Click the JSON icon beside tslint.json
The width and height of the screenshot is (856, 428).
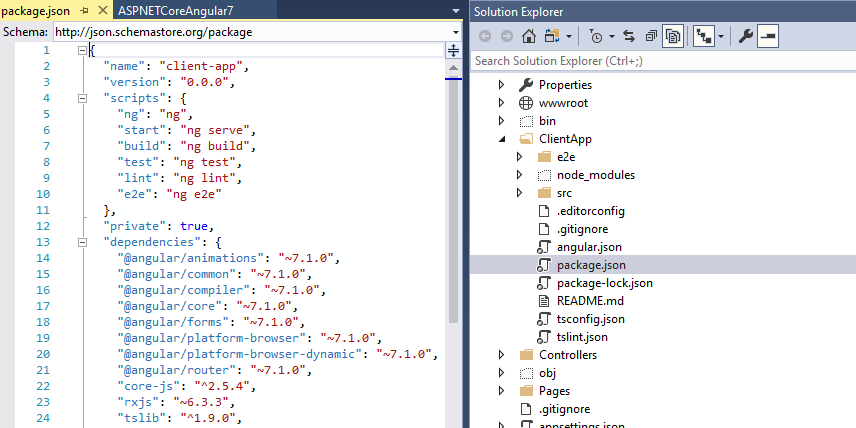click(x=543, y=337)
